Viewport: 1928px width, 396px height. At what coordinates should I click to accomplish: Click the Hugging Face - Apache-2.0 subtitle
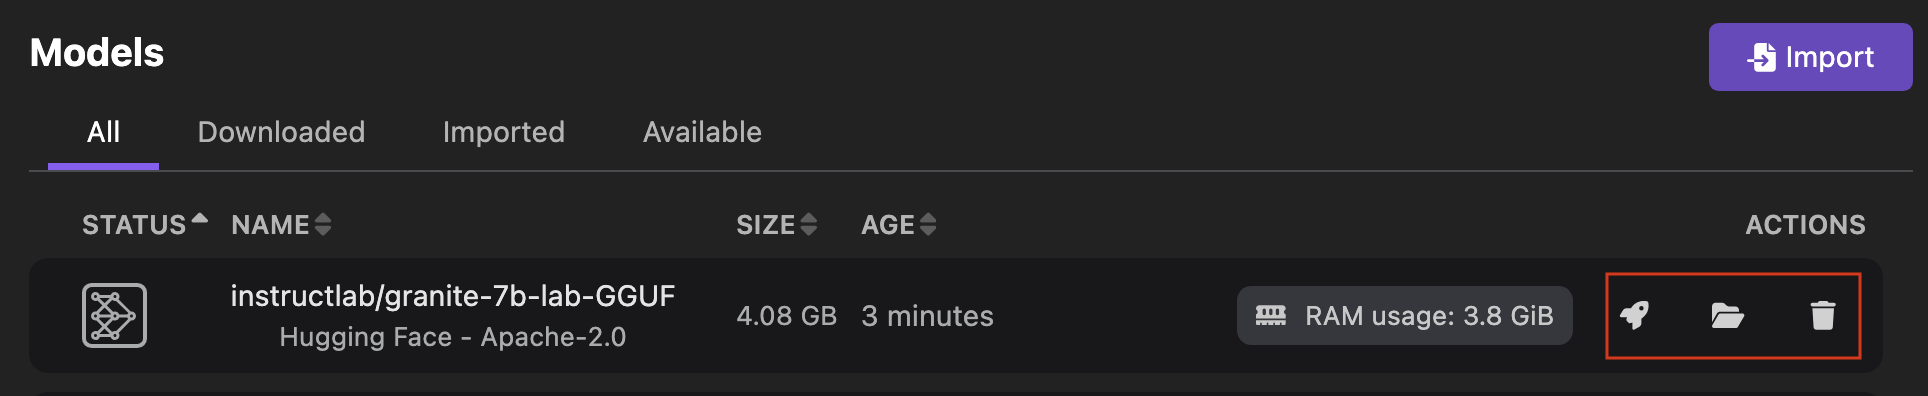point(453,337)
